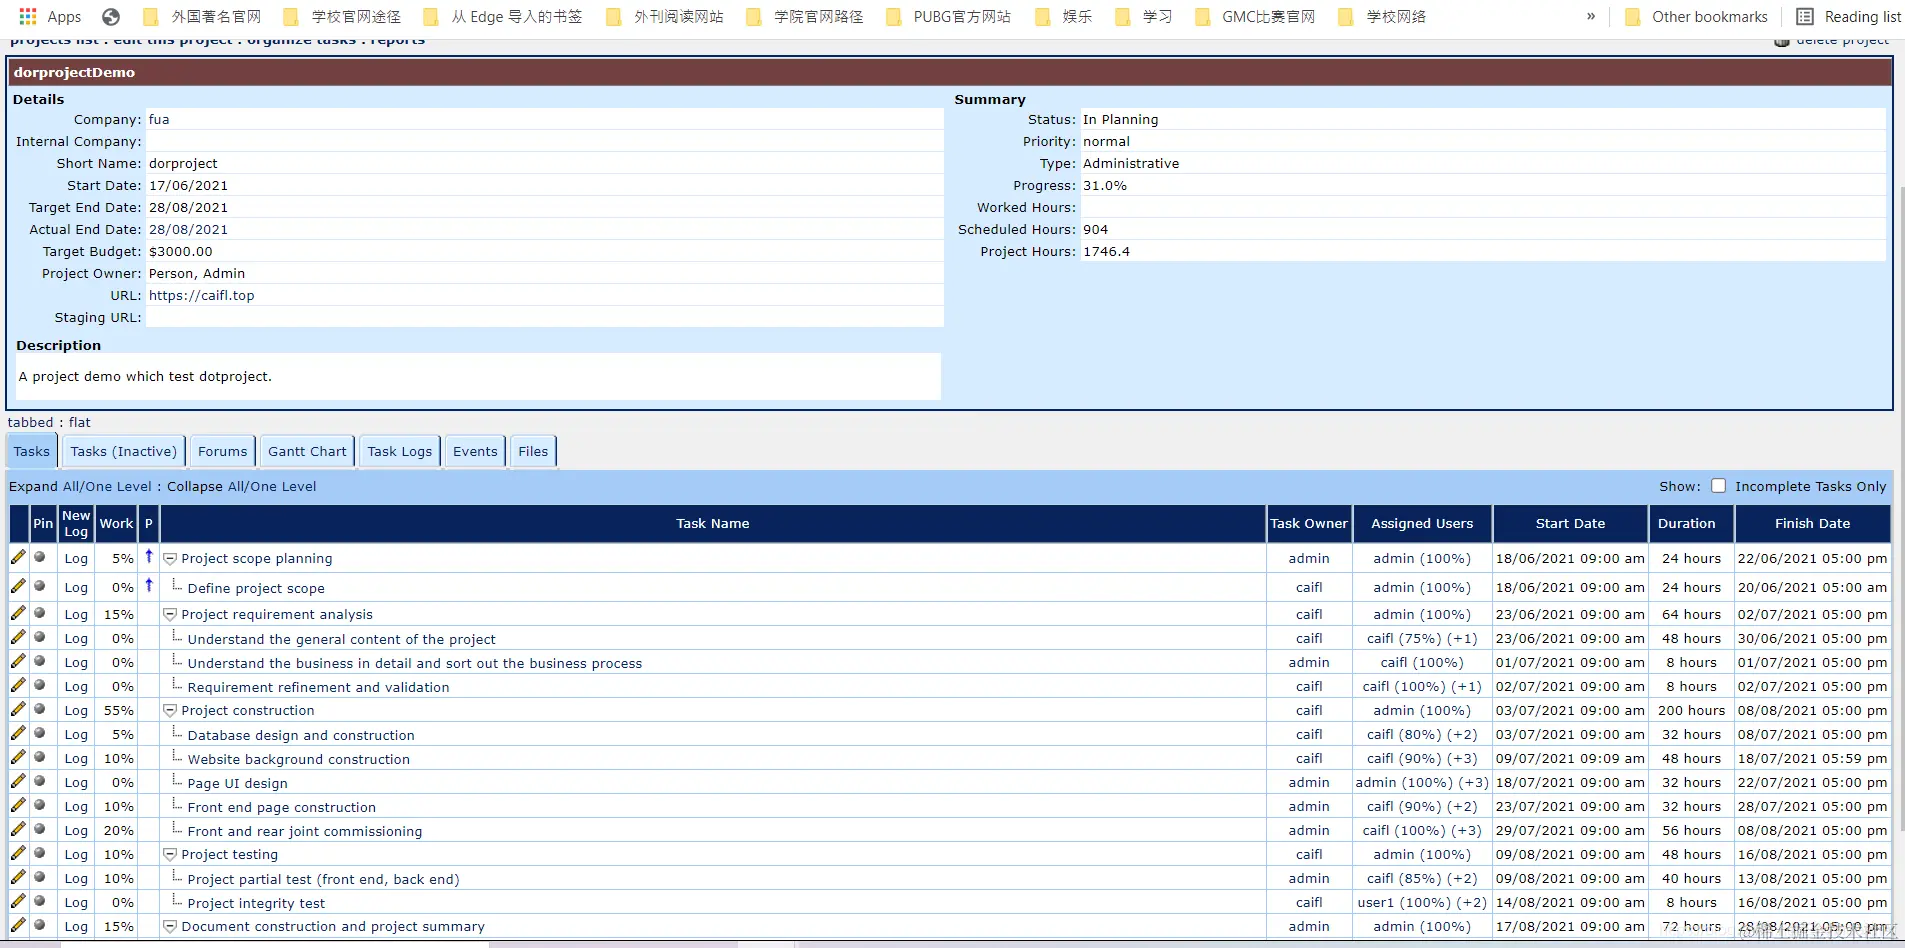Pin the Project testing task
1905x948 pixels.
point(40,853)
